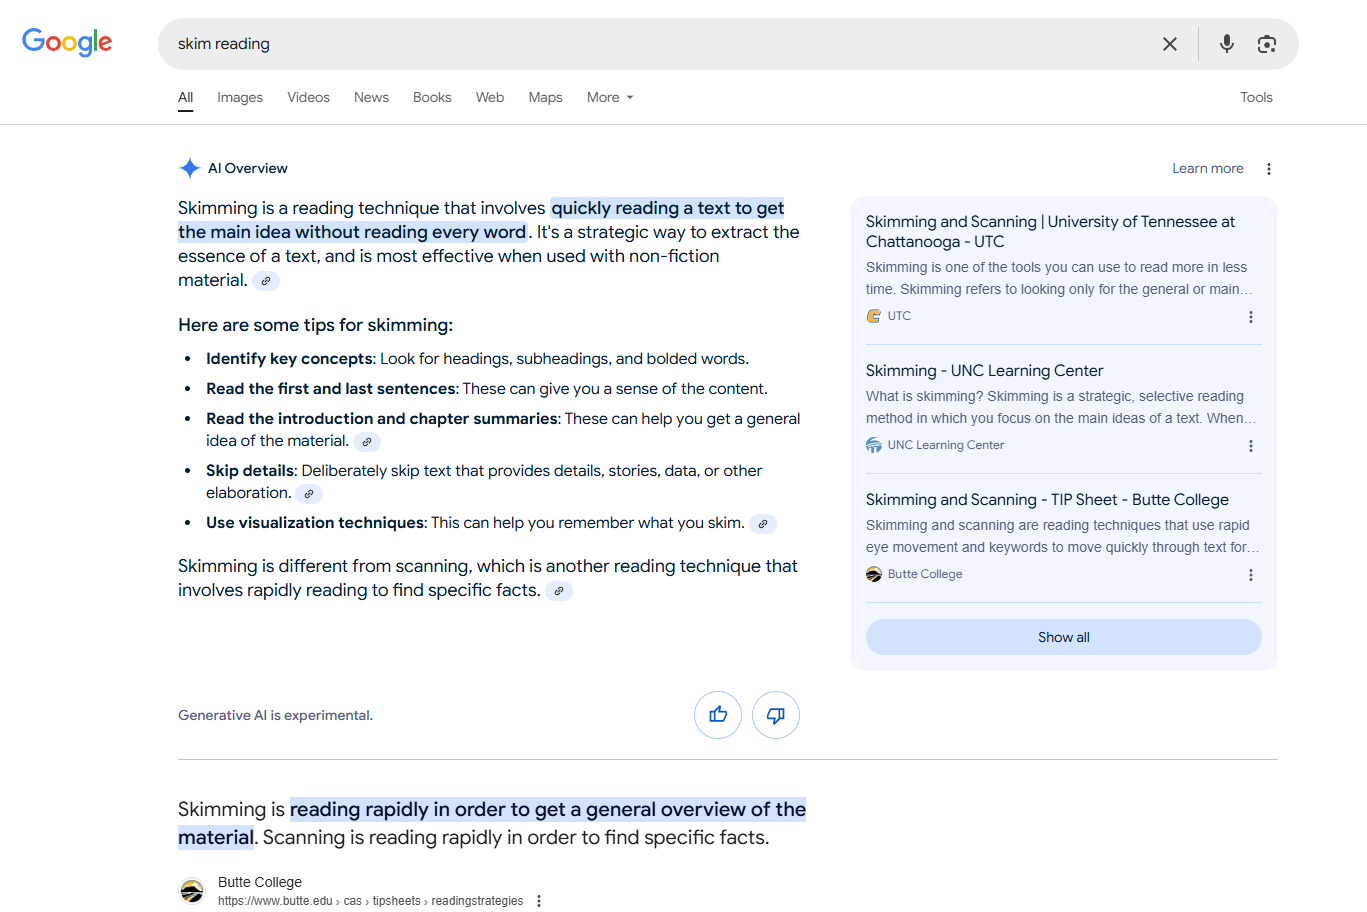Click into the 'skim reading' search field

(x=660, y=44)
